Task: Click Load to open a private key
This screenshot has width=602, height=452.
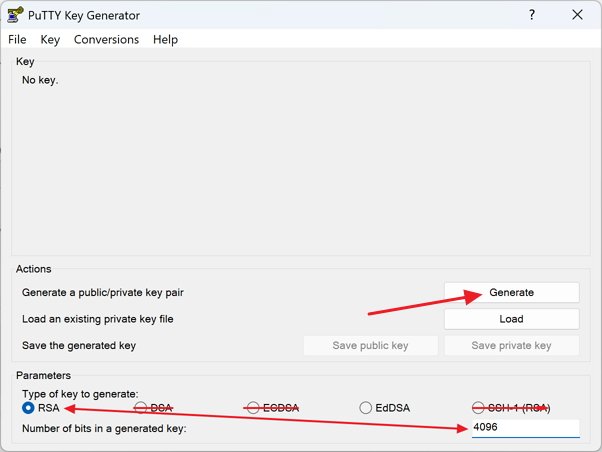Action: [511, 319]
